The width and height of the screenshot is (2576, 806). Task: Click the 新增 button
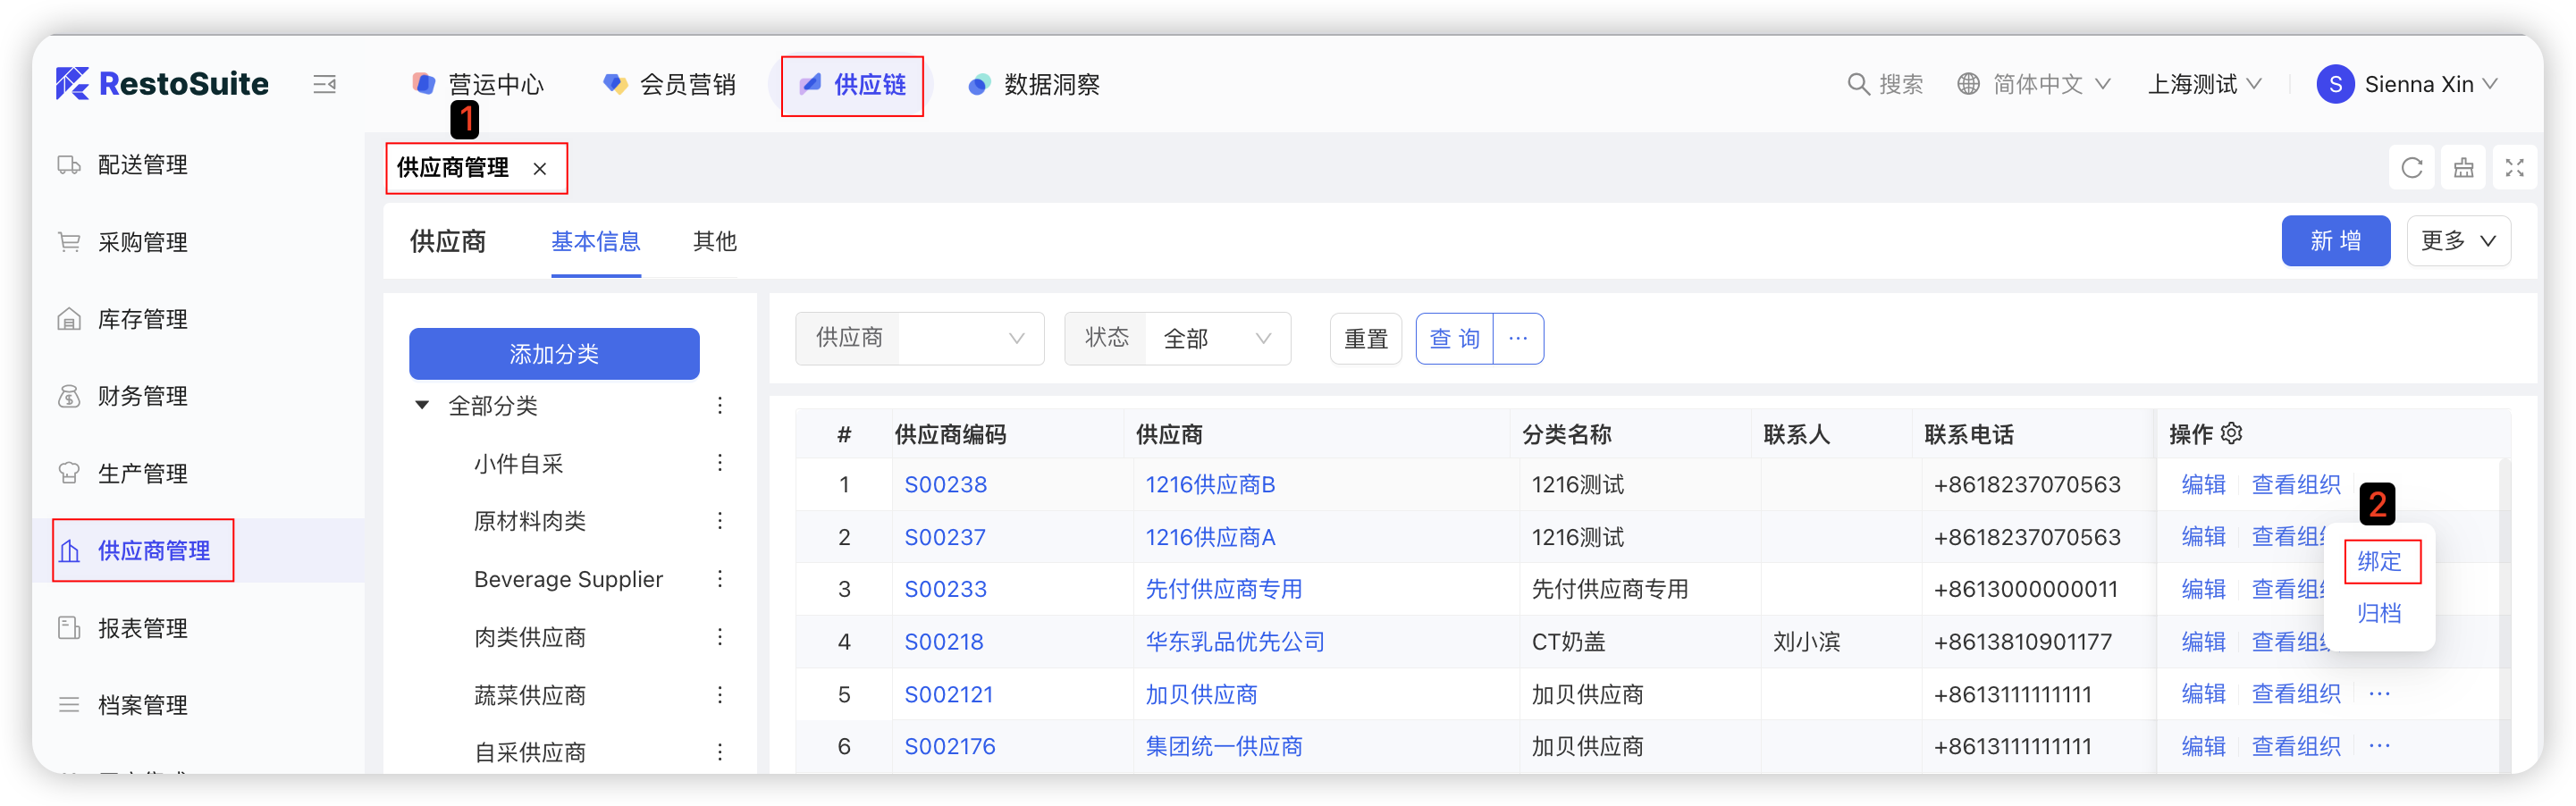(2335, 241)
